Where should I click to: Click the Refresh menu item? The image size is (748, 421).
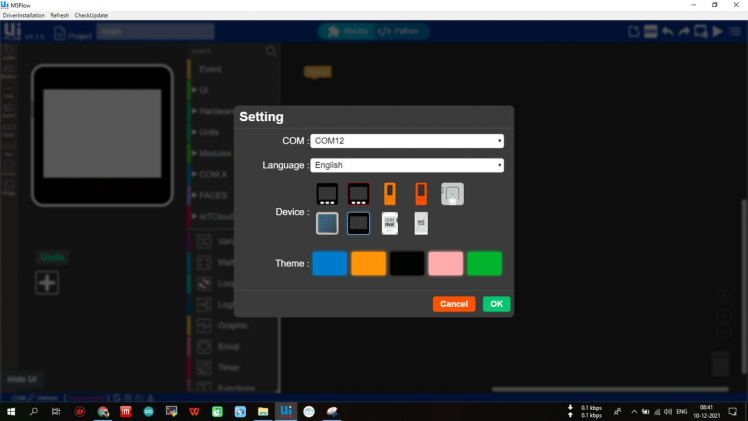(60, 15)
